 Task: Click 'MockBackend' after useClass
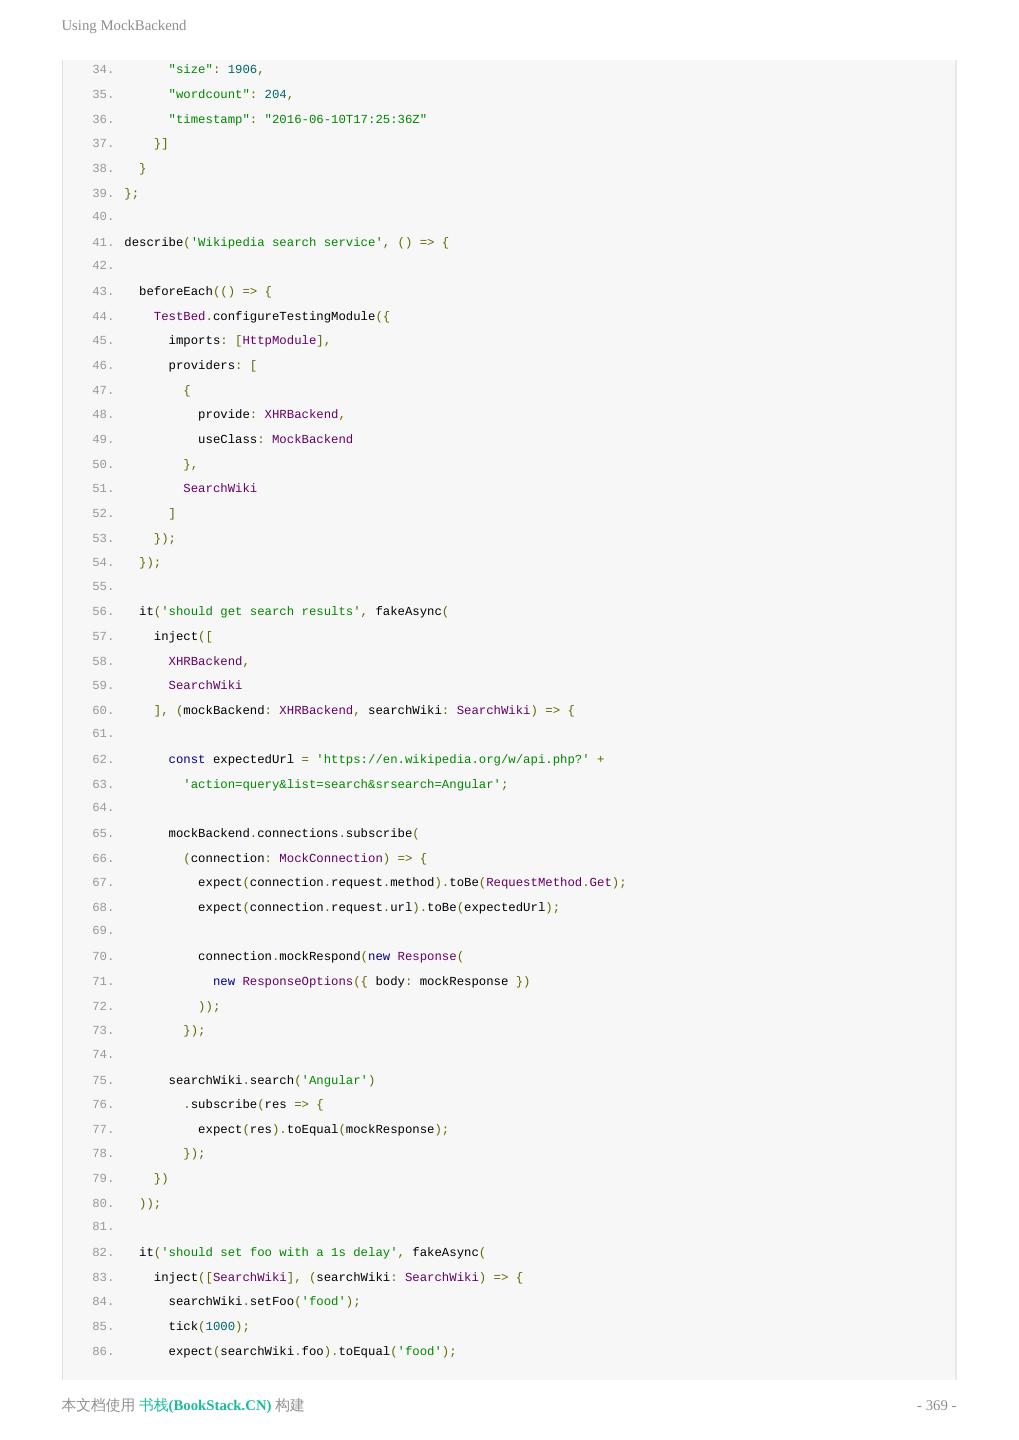pos(312,440)
